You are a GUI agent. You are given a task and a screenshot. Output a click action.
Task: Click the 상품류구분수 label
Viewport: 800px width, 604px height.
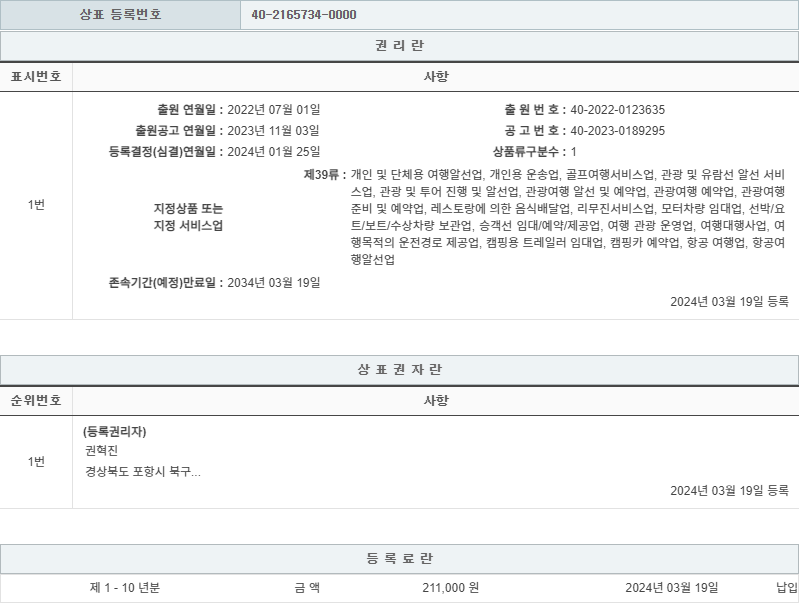[528, 151]
